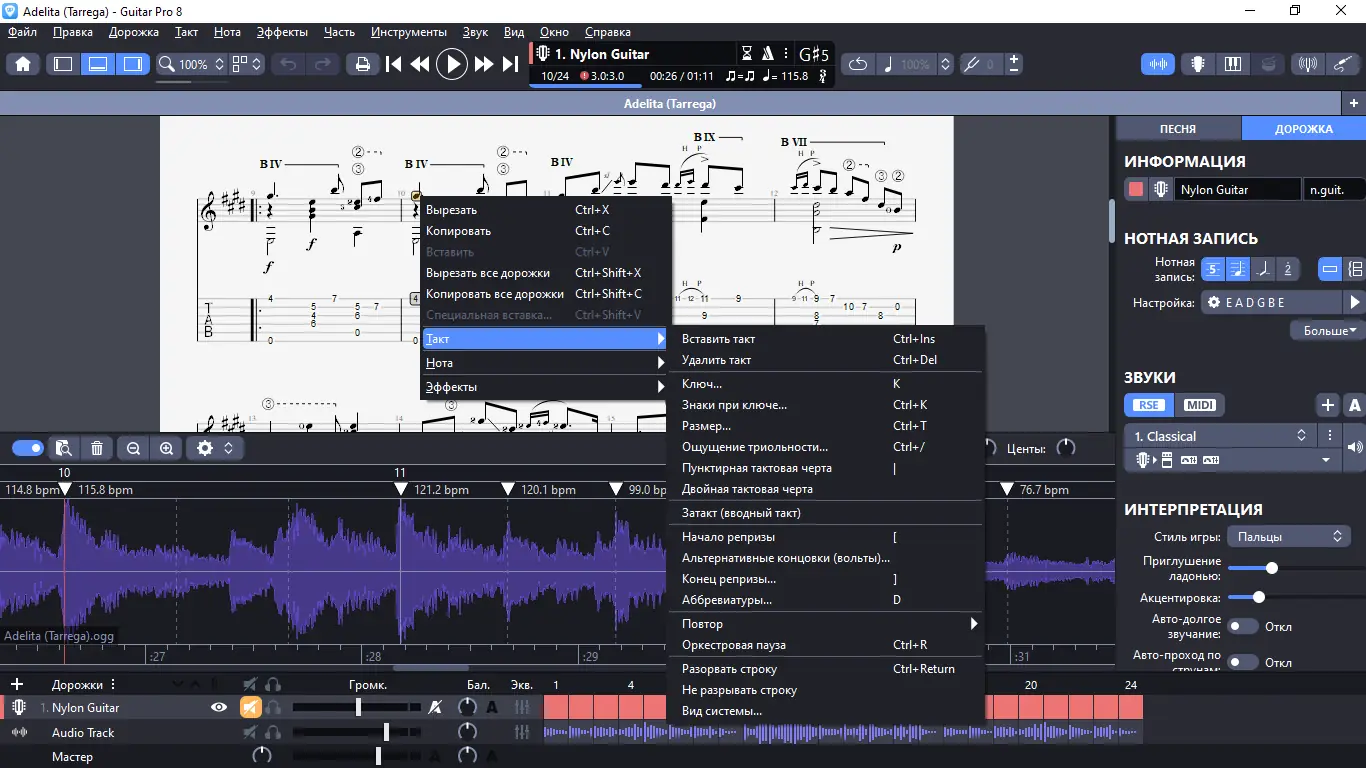
Task: Click the add sound plus button
Action: pyautogui.click(x=1327, y=405)
